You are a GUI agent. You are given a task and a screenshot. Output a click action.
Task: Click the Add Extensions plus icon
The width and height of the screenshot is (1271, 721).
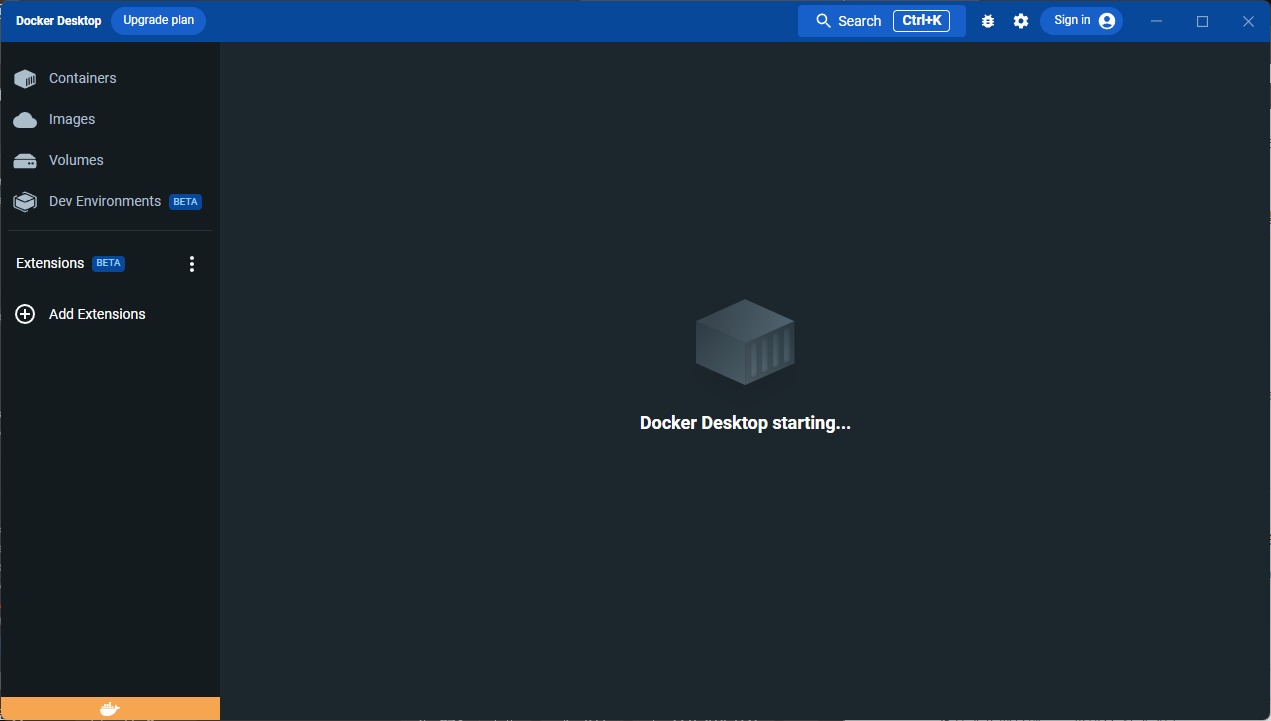coord(25,314)
